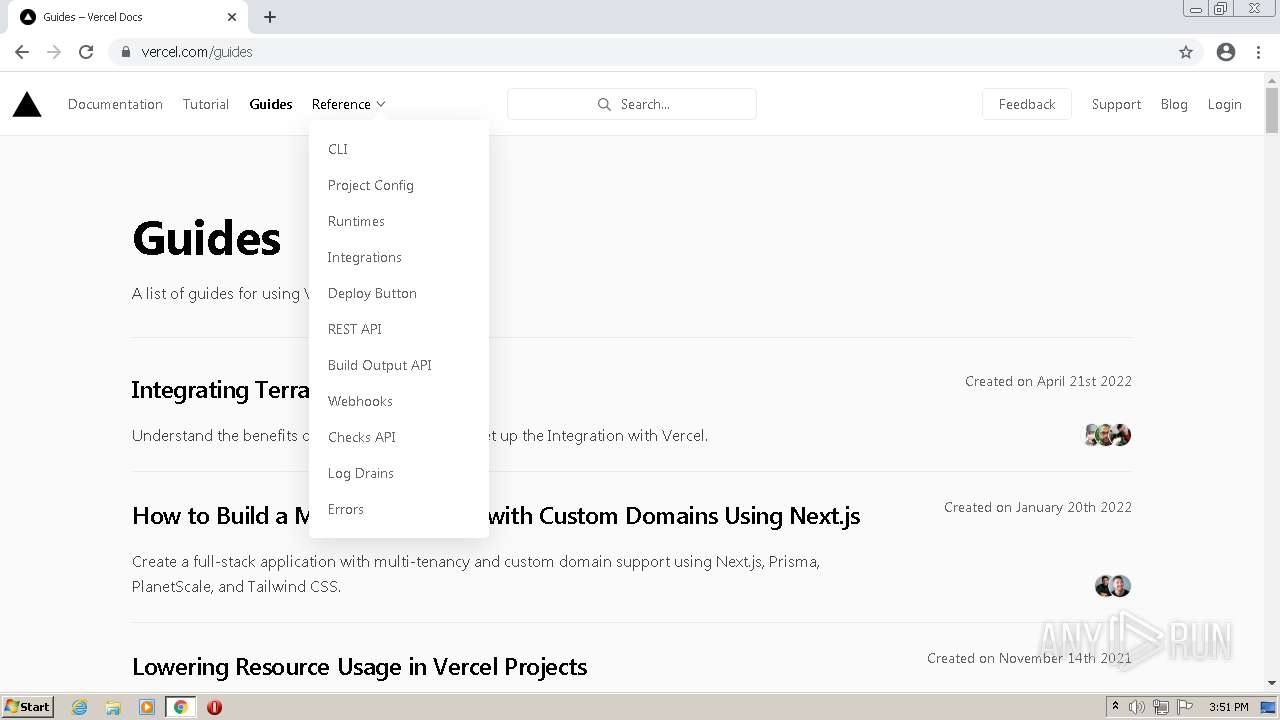
Task: Choose Deploy Button in Reference menu
Action: tap(372, 293)
